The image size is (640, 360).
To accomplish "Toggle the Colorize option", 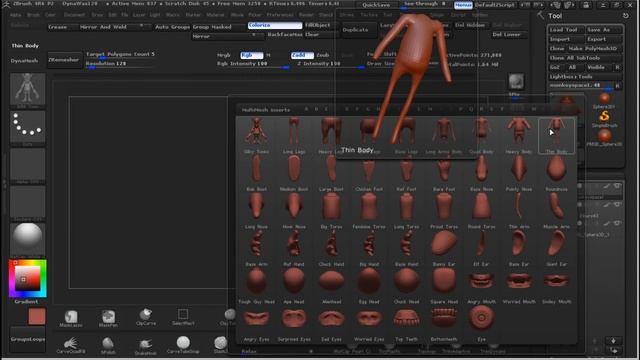I will click(275, 25).
